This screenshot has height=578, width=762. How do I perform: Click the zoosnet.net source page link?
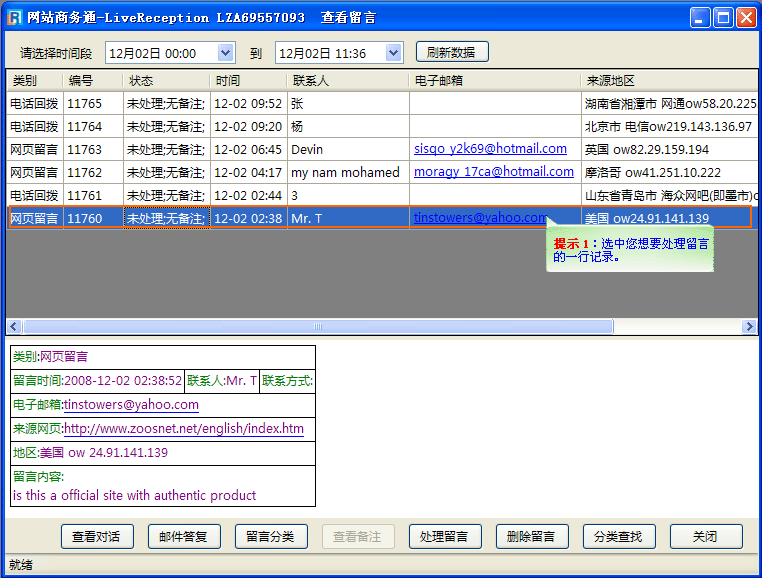pyautogui.click(x=184, y=429)
